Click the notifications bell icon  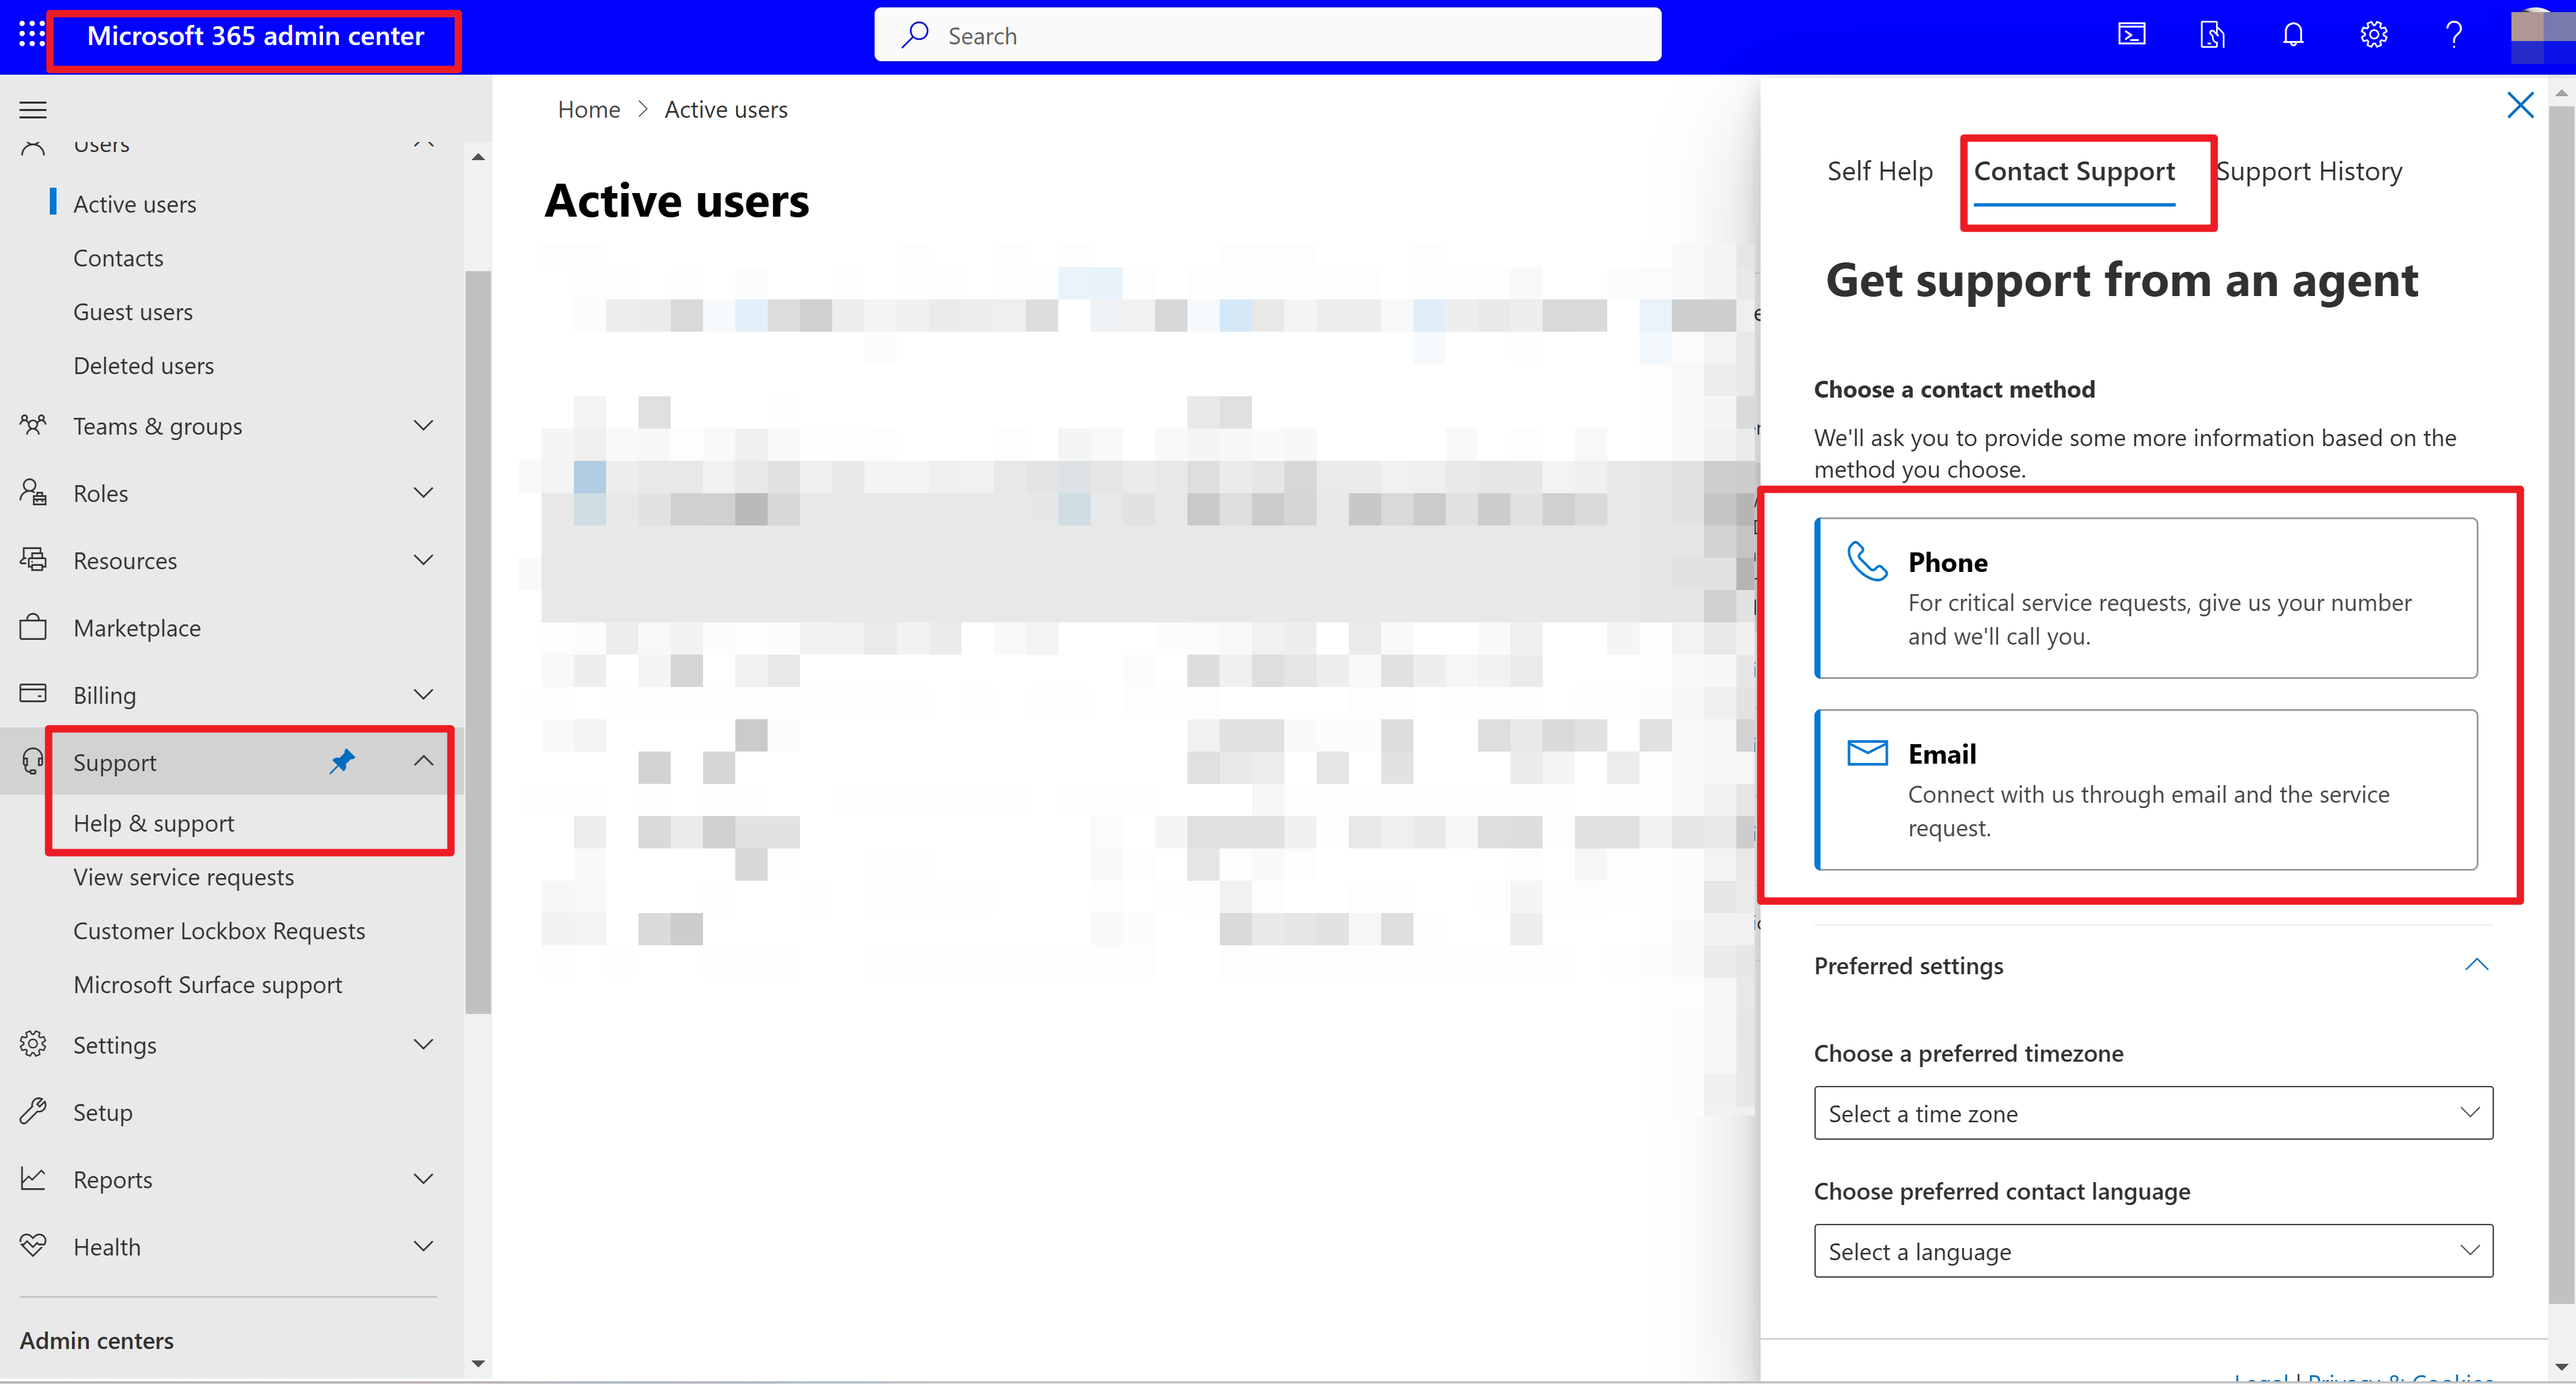(2293, 35)
